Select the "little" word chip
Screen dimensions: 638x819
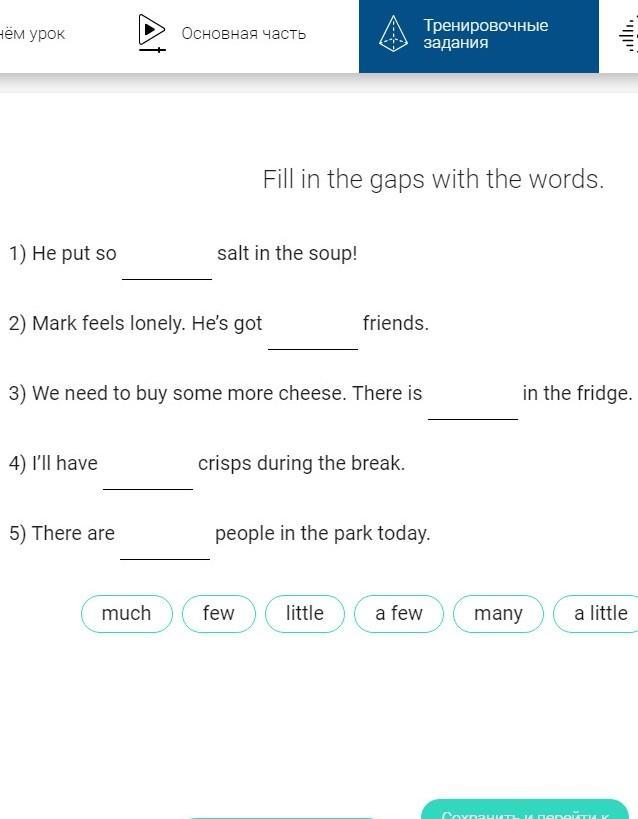[x=305, y=614]
